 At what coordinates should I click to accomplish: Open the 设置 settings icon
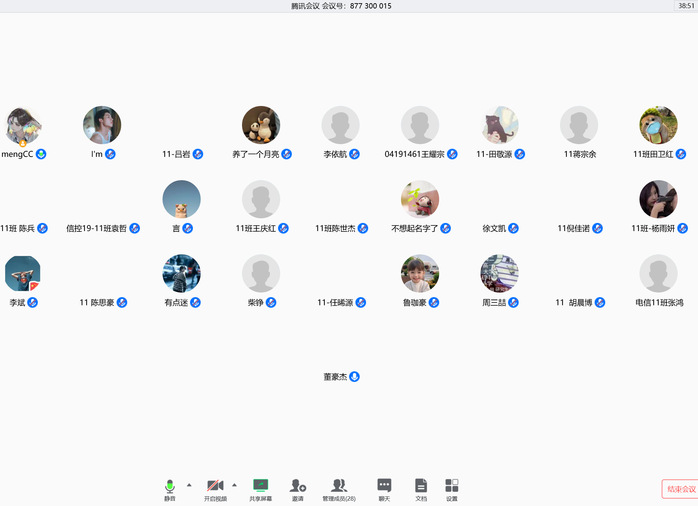(x=451, y=486)
